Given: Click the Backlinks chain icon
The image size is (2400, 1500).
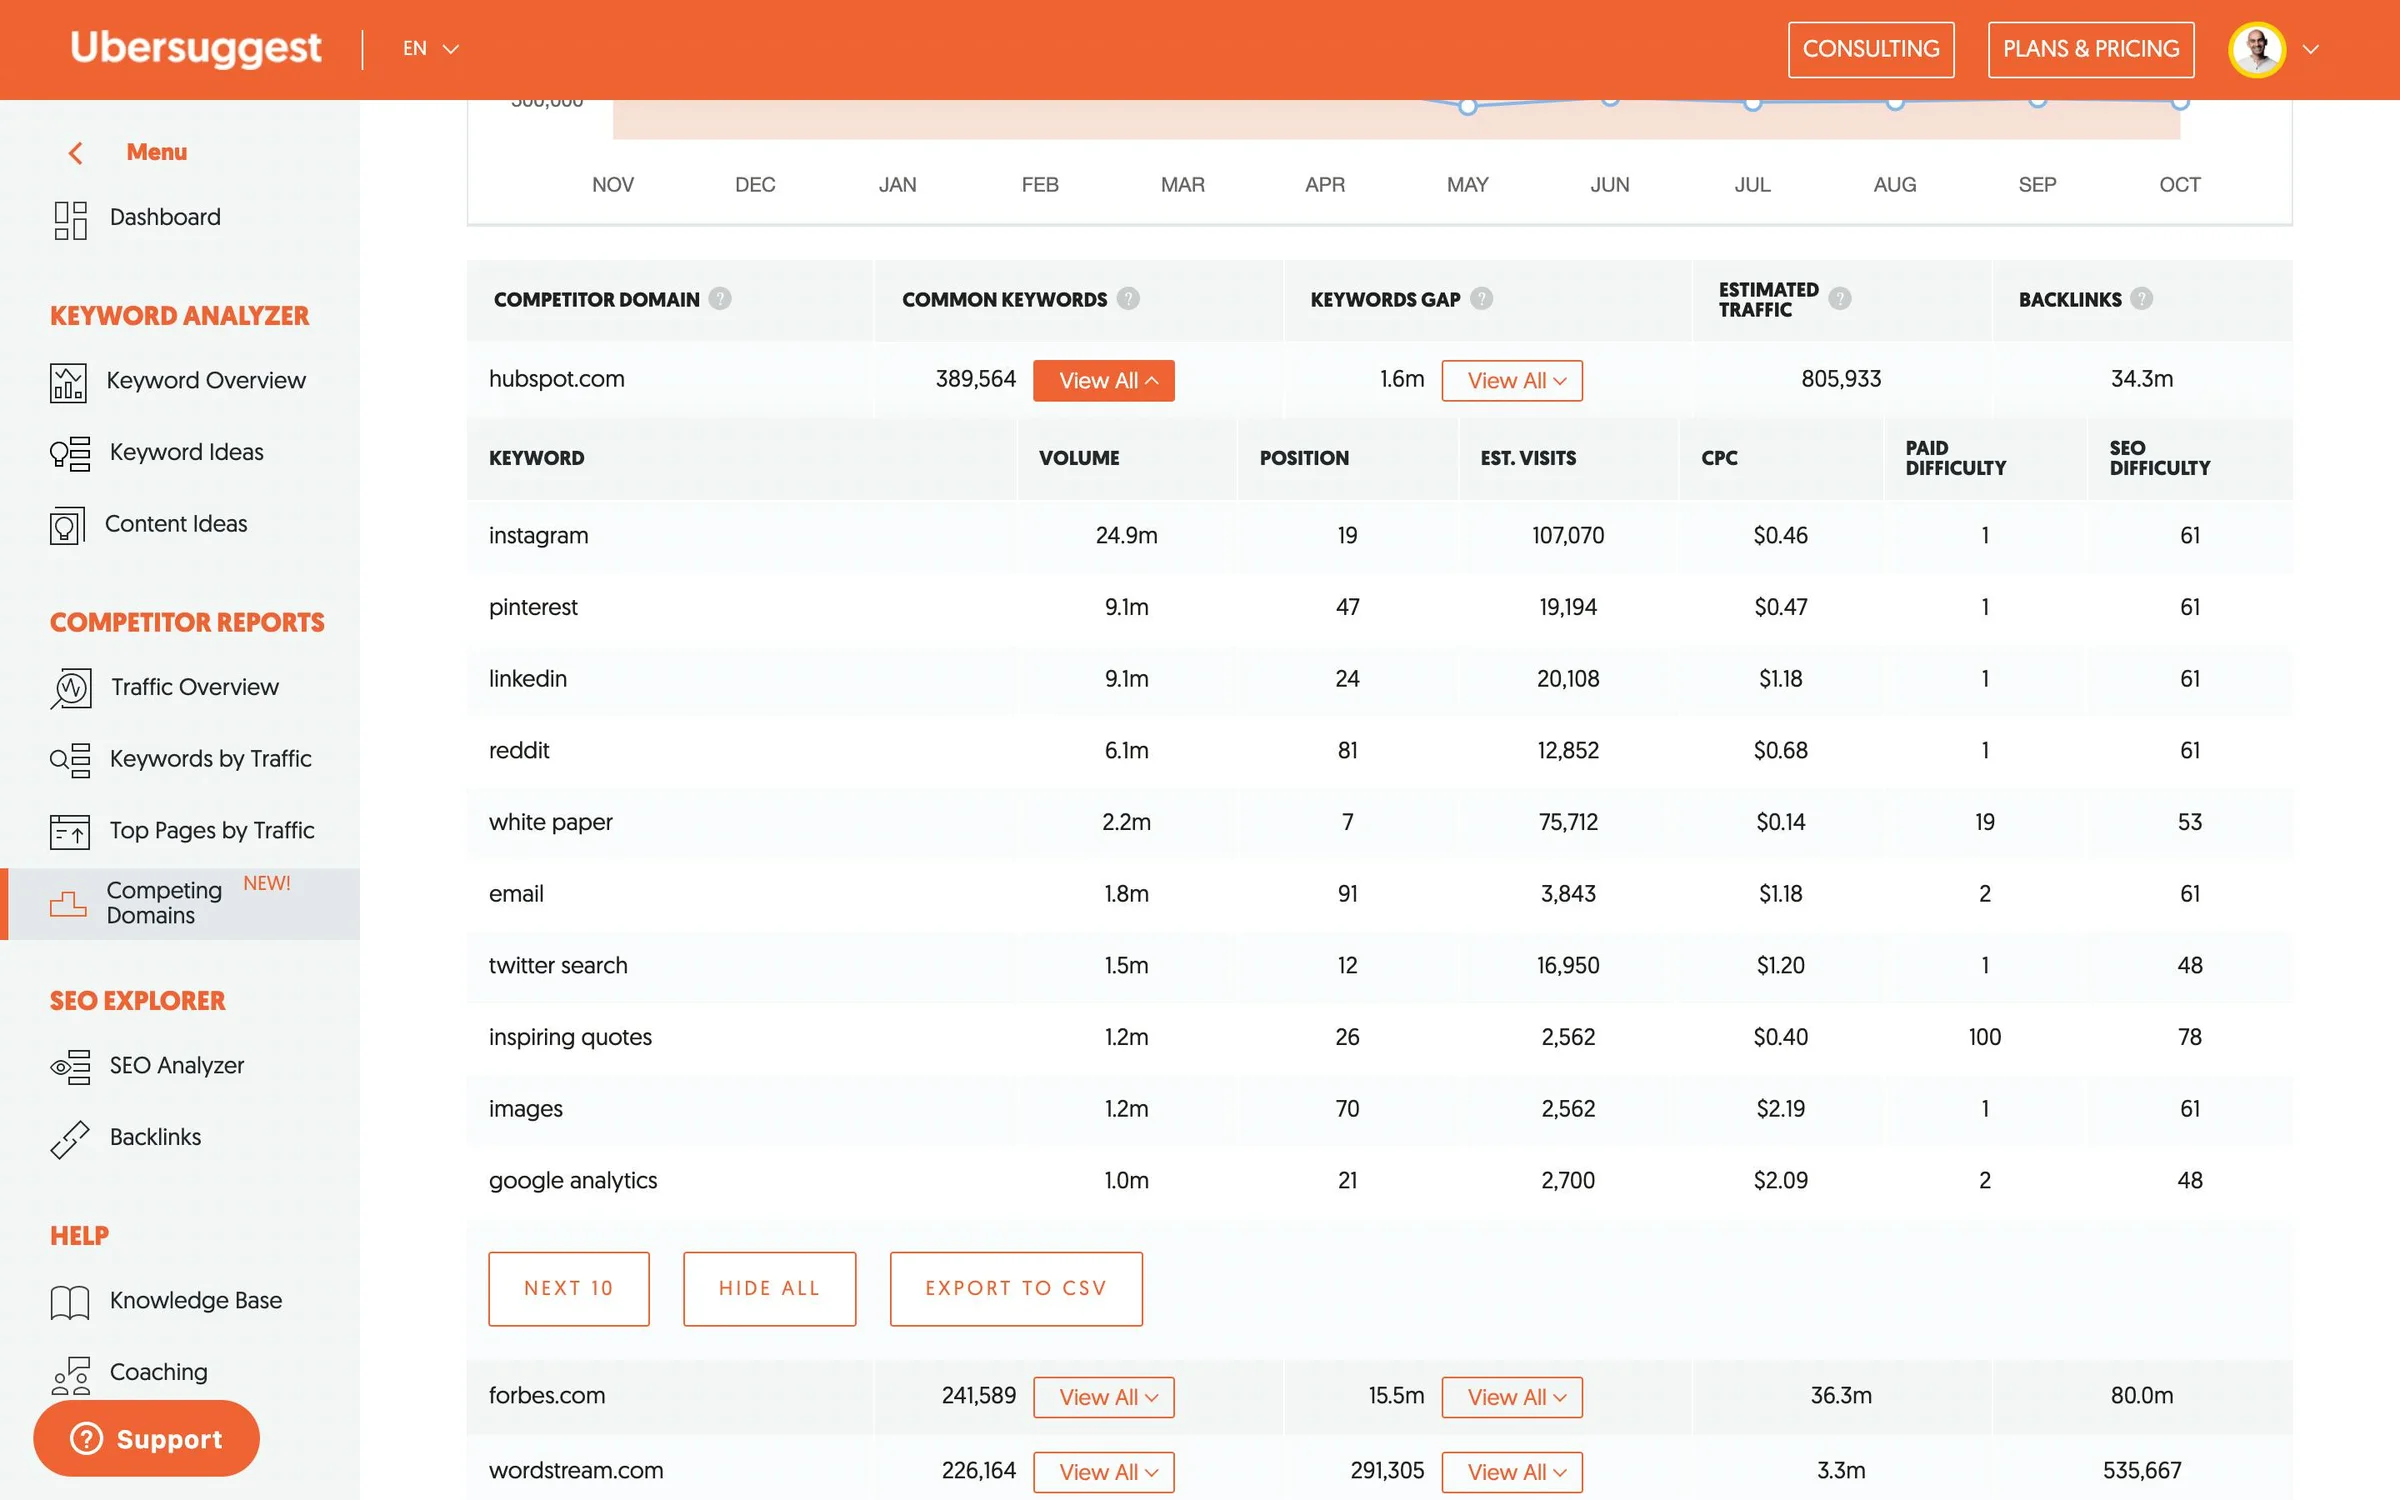Looking at the screenshot, I should [x=70, y=1139].
